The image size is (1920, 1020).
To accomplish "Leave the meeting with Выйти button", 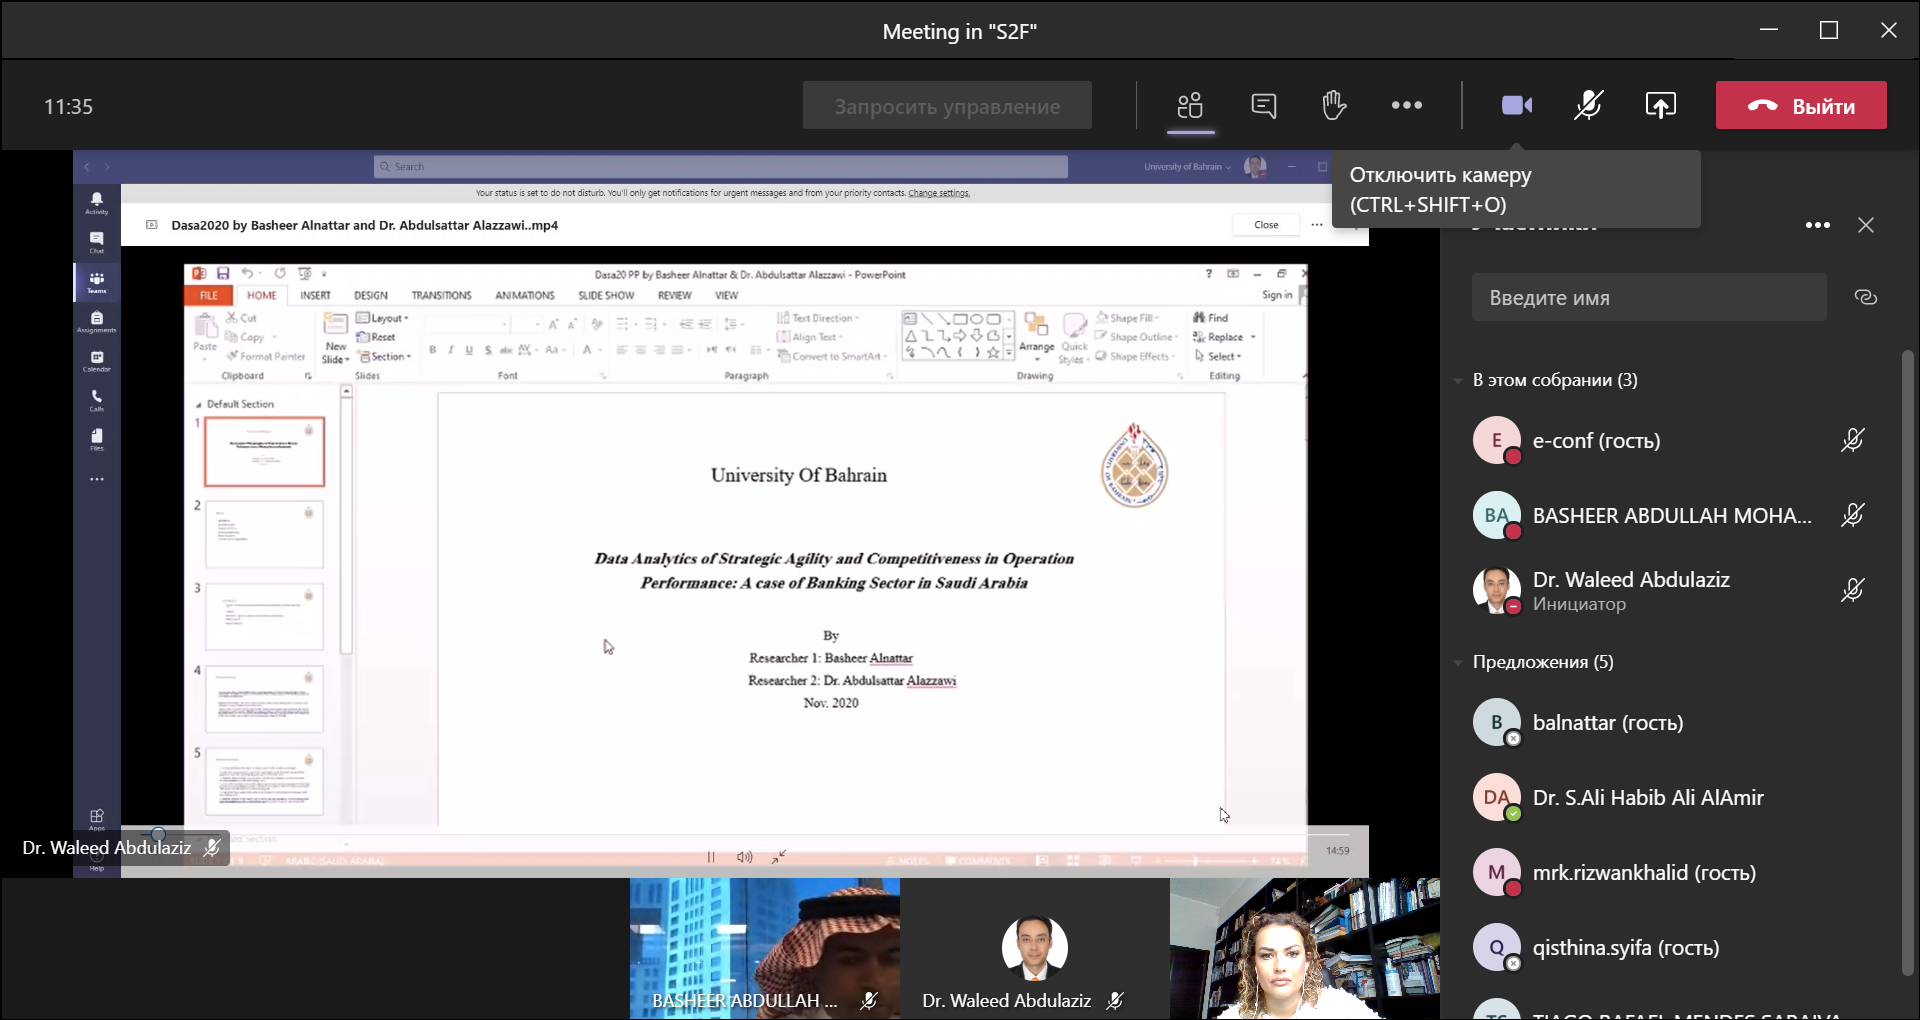I will [1801, 105].
